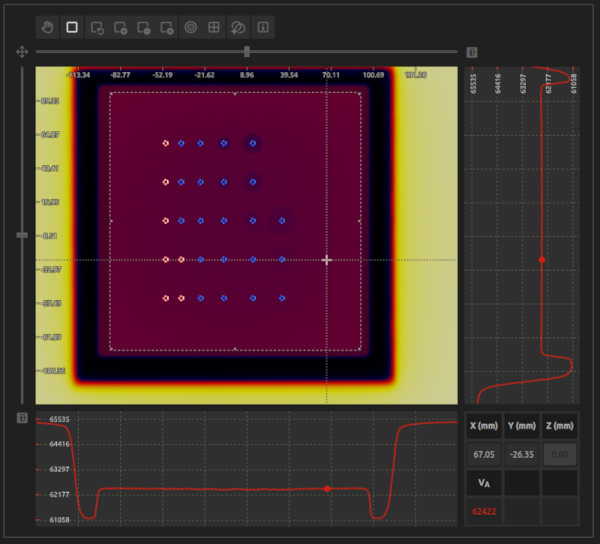Image resolution: width=600 pixels, height=544 pixels.
Task: Click the ROI bottom-middle edge handle
Action: click(x=235, y=349)
